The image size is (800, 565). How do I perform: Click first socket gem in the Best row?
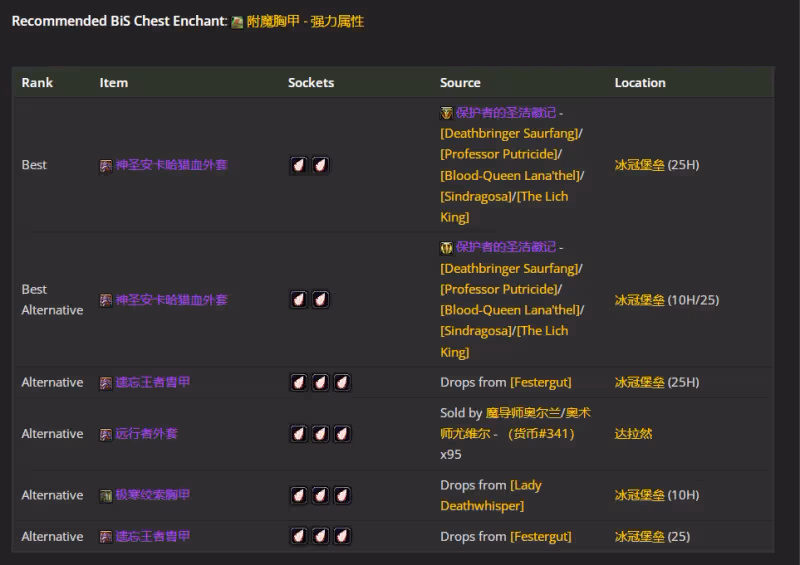[x=299, y=165]
